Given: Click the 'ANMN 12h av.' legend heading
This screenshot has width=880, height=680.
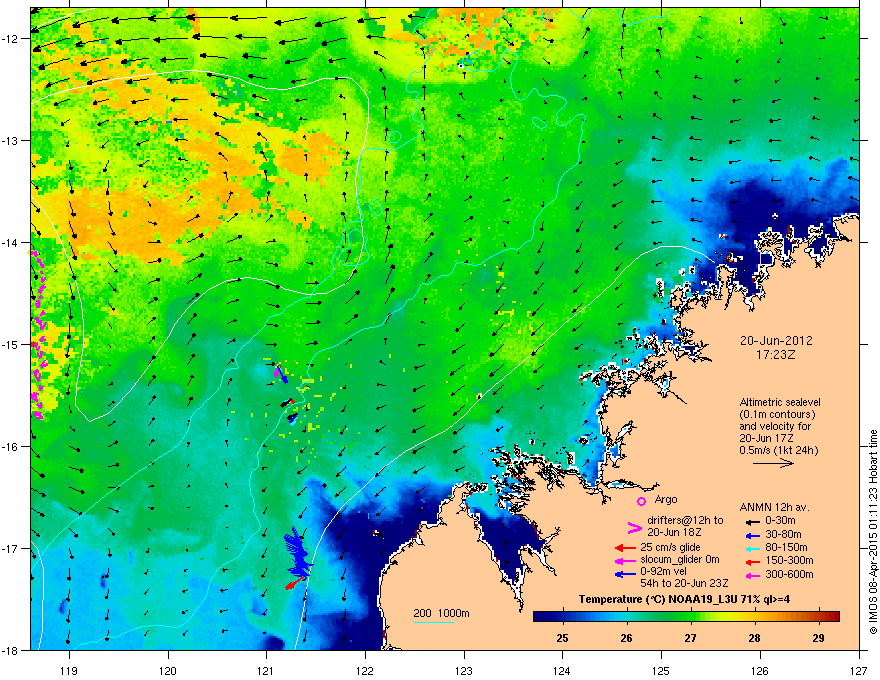Looking at the screenshot, I should [x=774, y=508].
